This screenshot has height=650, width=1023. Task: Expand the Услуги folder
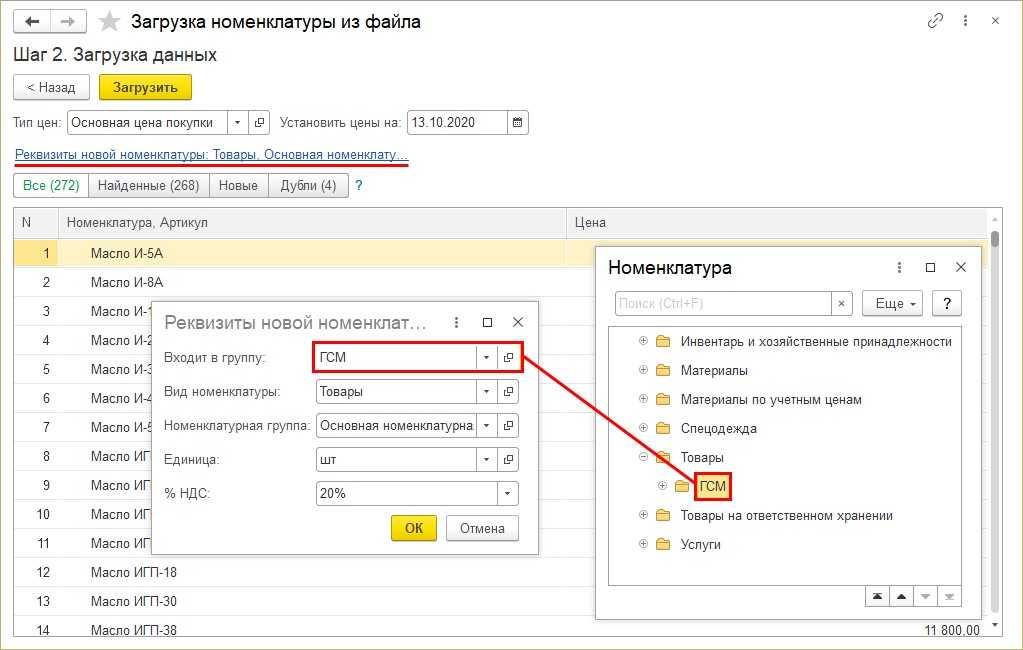[643, 545]
